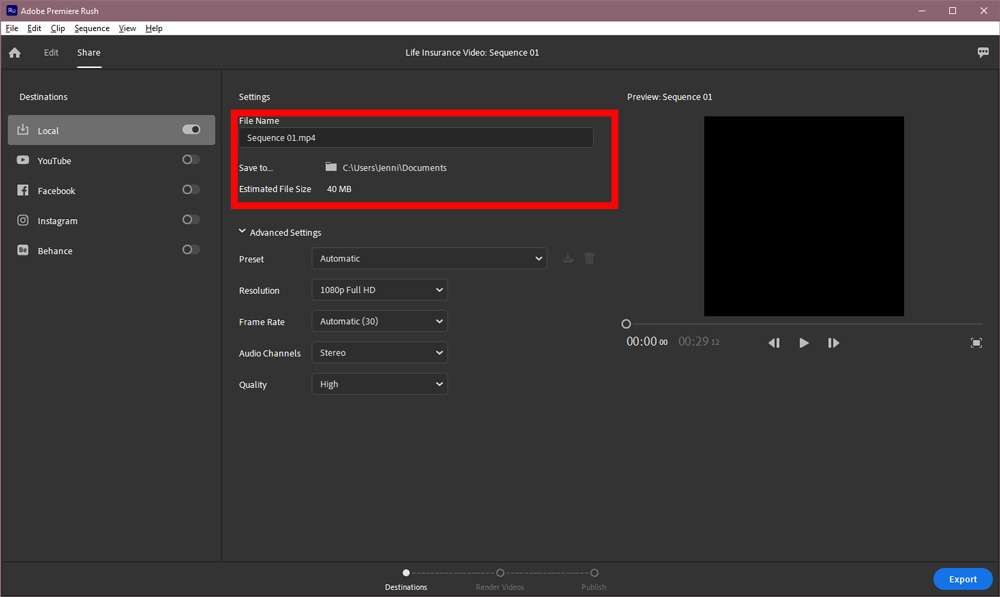
Task: Enable the Instagram destination toggle
Action: pyautogui.click(x=191, y=219)
